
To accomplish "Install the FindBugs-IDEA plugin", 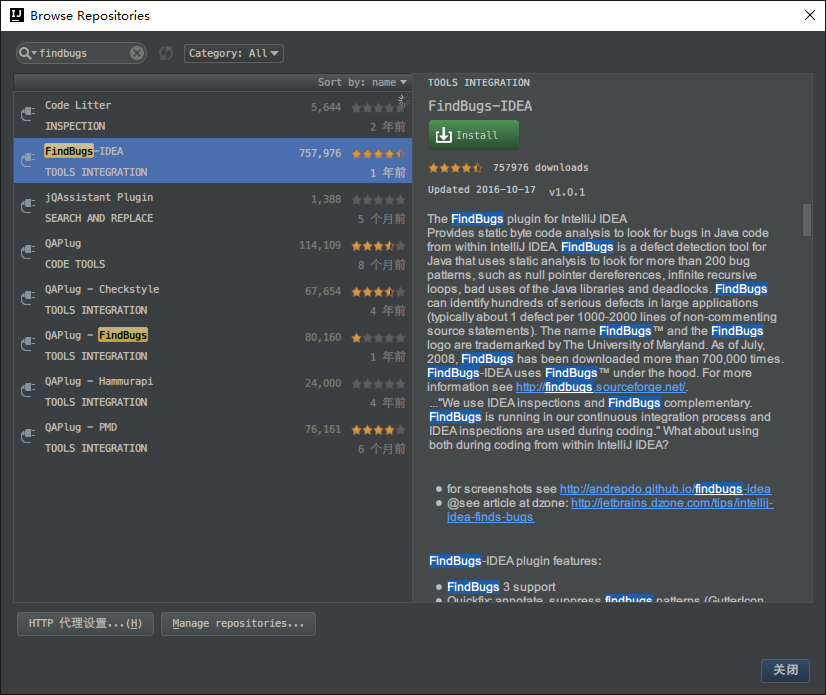I will coord(474,135).
